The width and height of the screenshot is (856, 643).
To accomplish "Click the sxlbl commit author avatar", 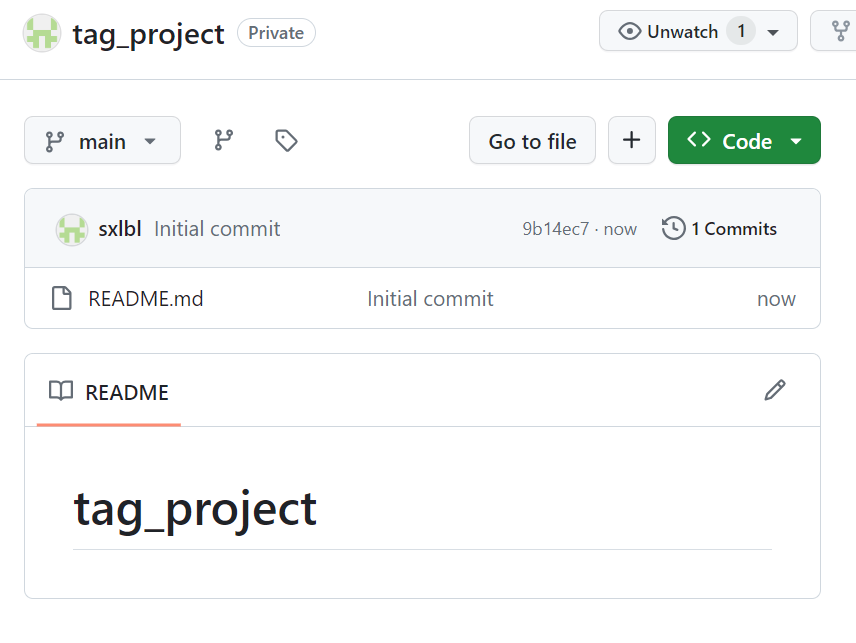I will (72, 229).
